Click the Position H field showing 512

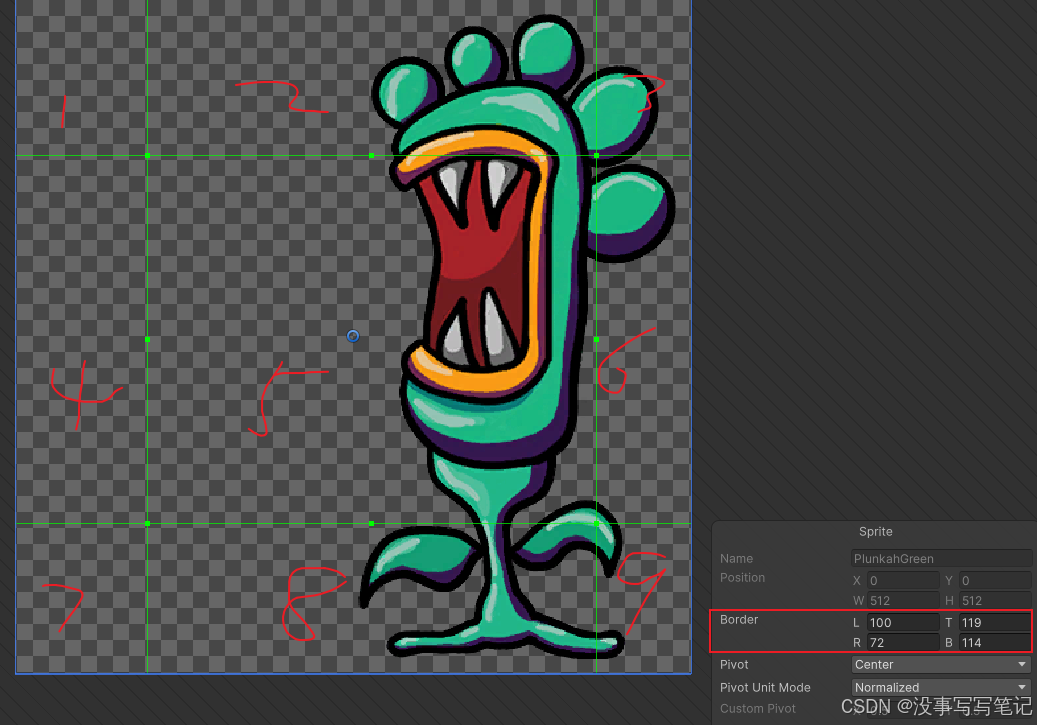(995, 601)
